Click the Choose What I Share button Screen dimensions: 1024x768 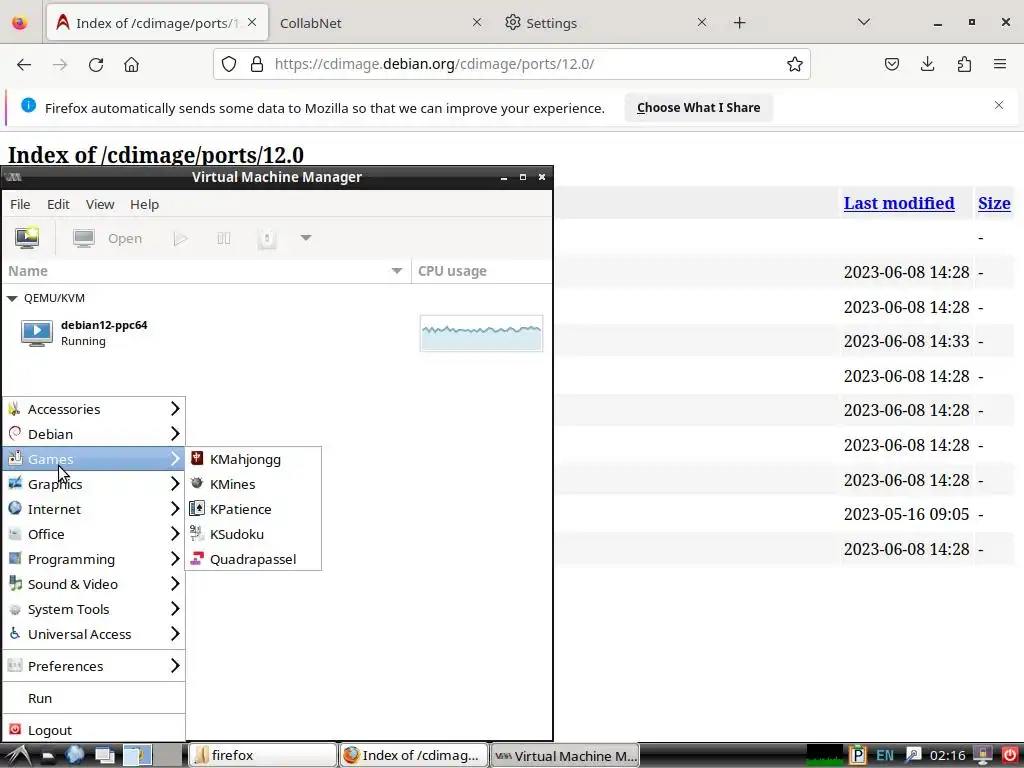[x=698, y=108]
